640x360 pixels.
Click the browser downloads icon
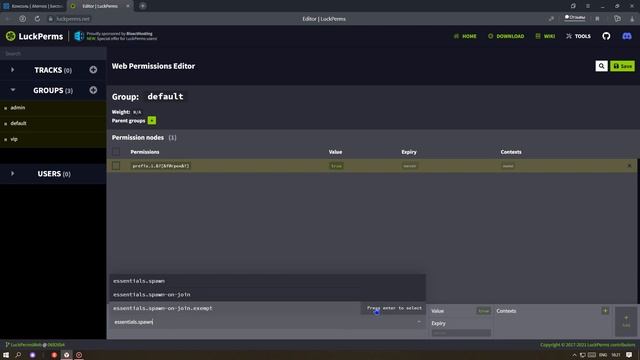tap(632, 19)
